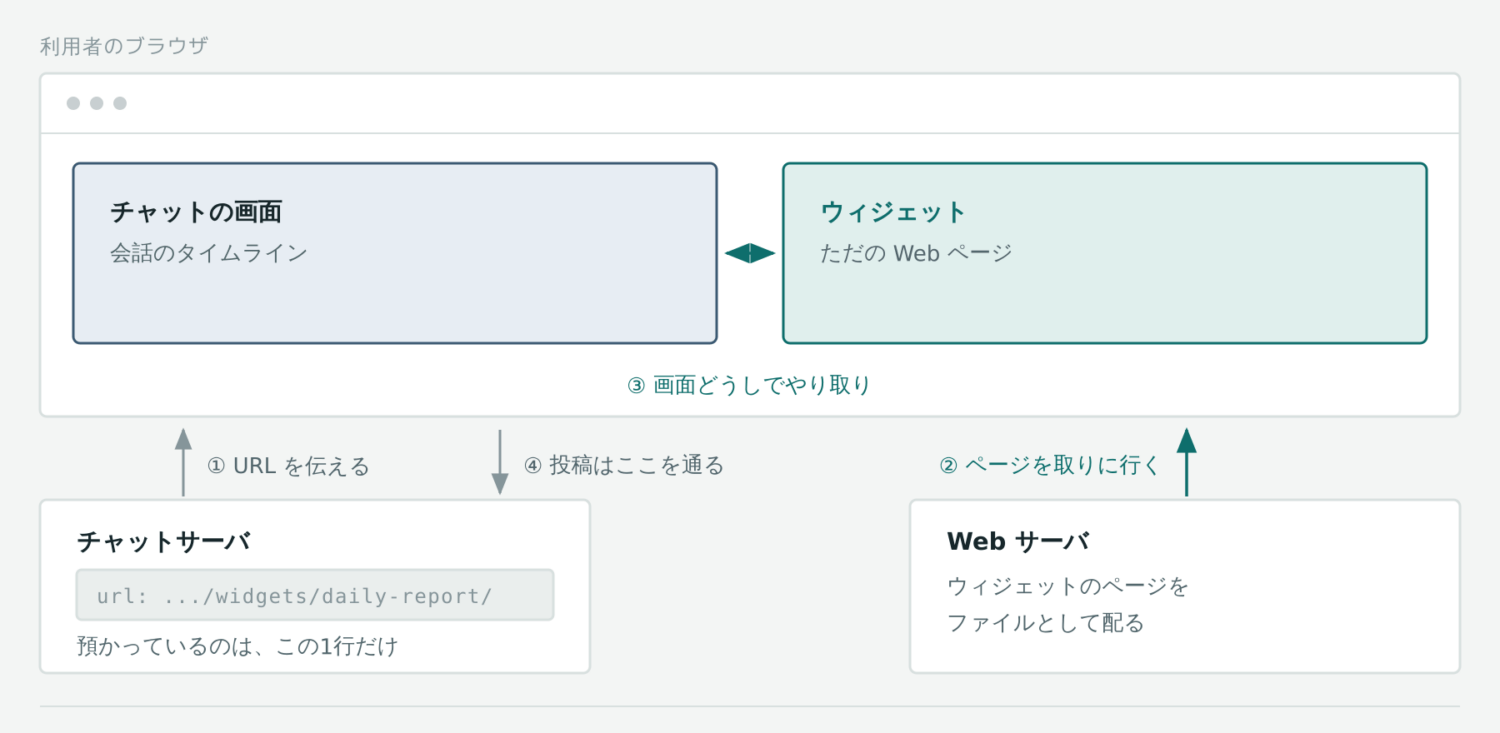
Task: Select the チャットの画面 panel
Action: click(395, 253)
